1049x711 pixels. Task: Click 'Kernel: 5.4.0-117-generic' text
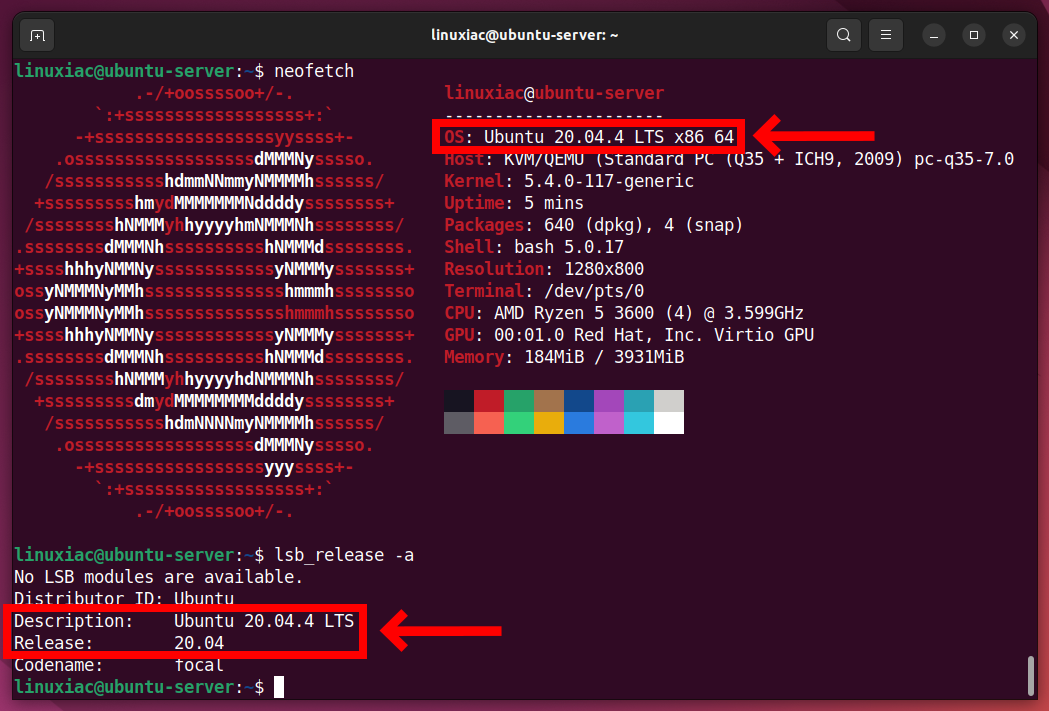click(x=569, y=181)
